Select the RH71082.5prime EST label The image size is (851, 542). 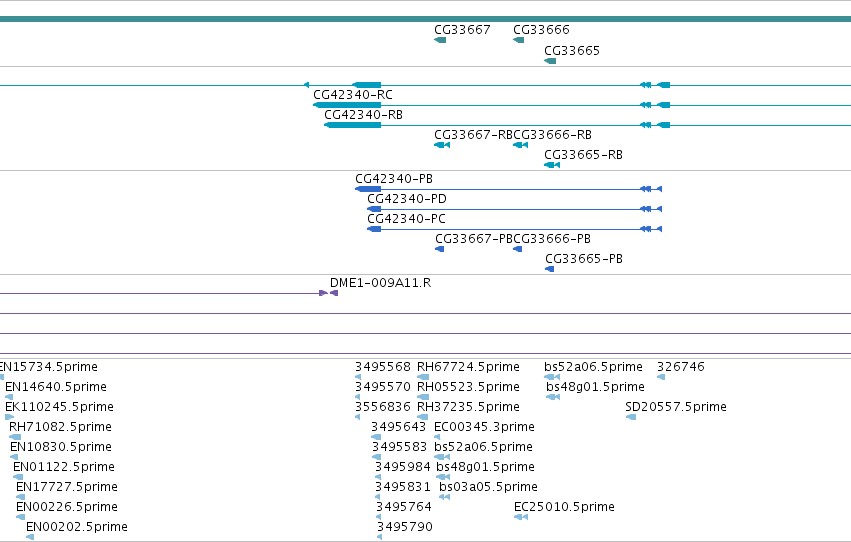click(60, 428)
